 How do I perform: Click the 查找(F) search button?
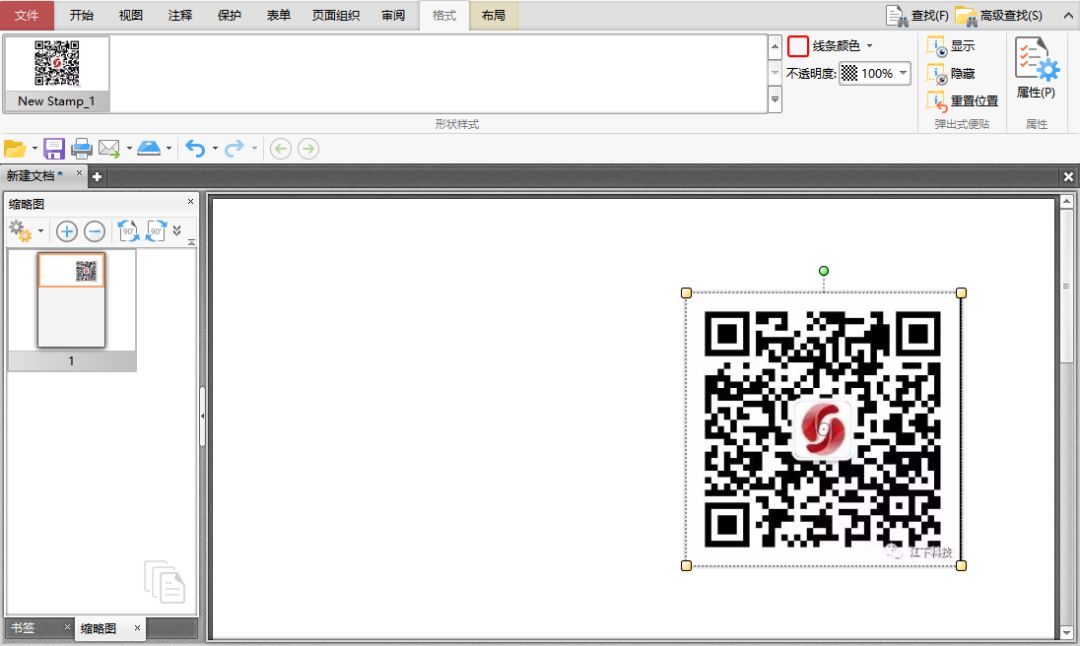point(917,15)
